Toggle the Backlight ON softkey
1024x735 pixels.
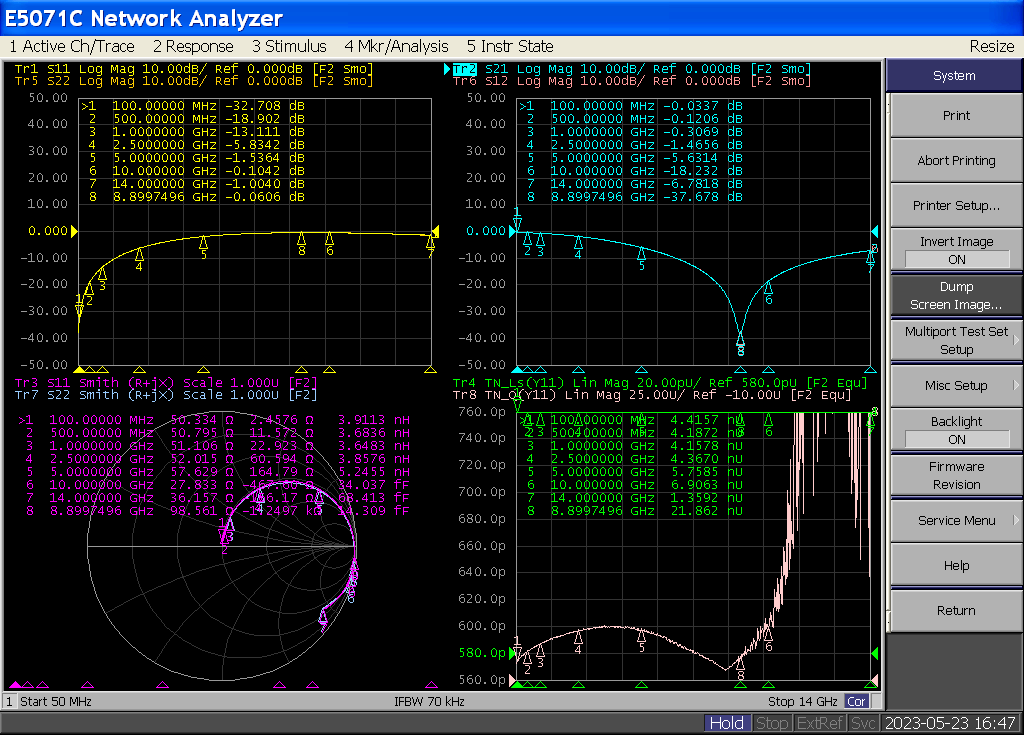[956, 430]
